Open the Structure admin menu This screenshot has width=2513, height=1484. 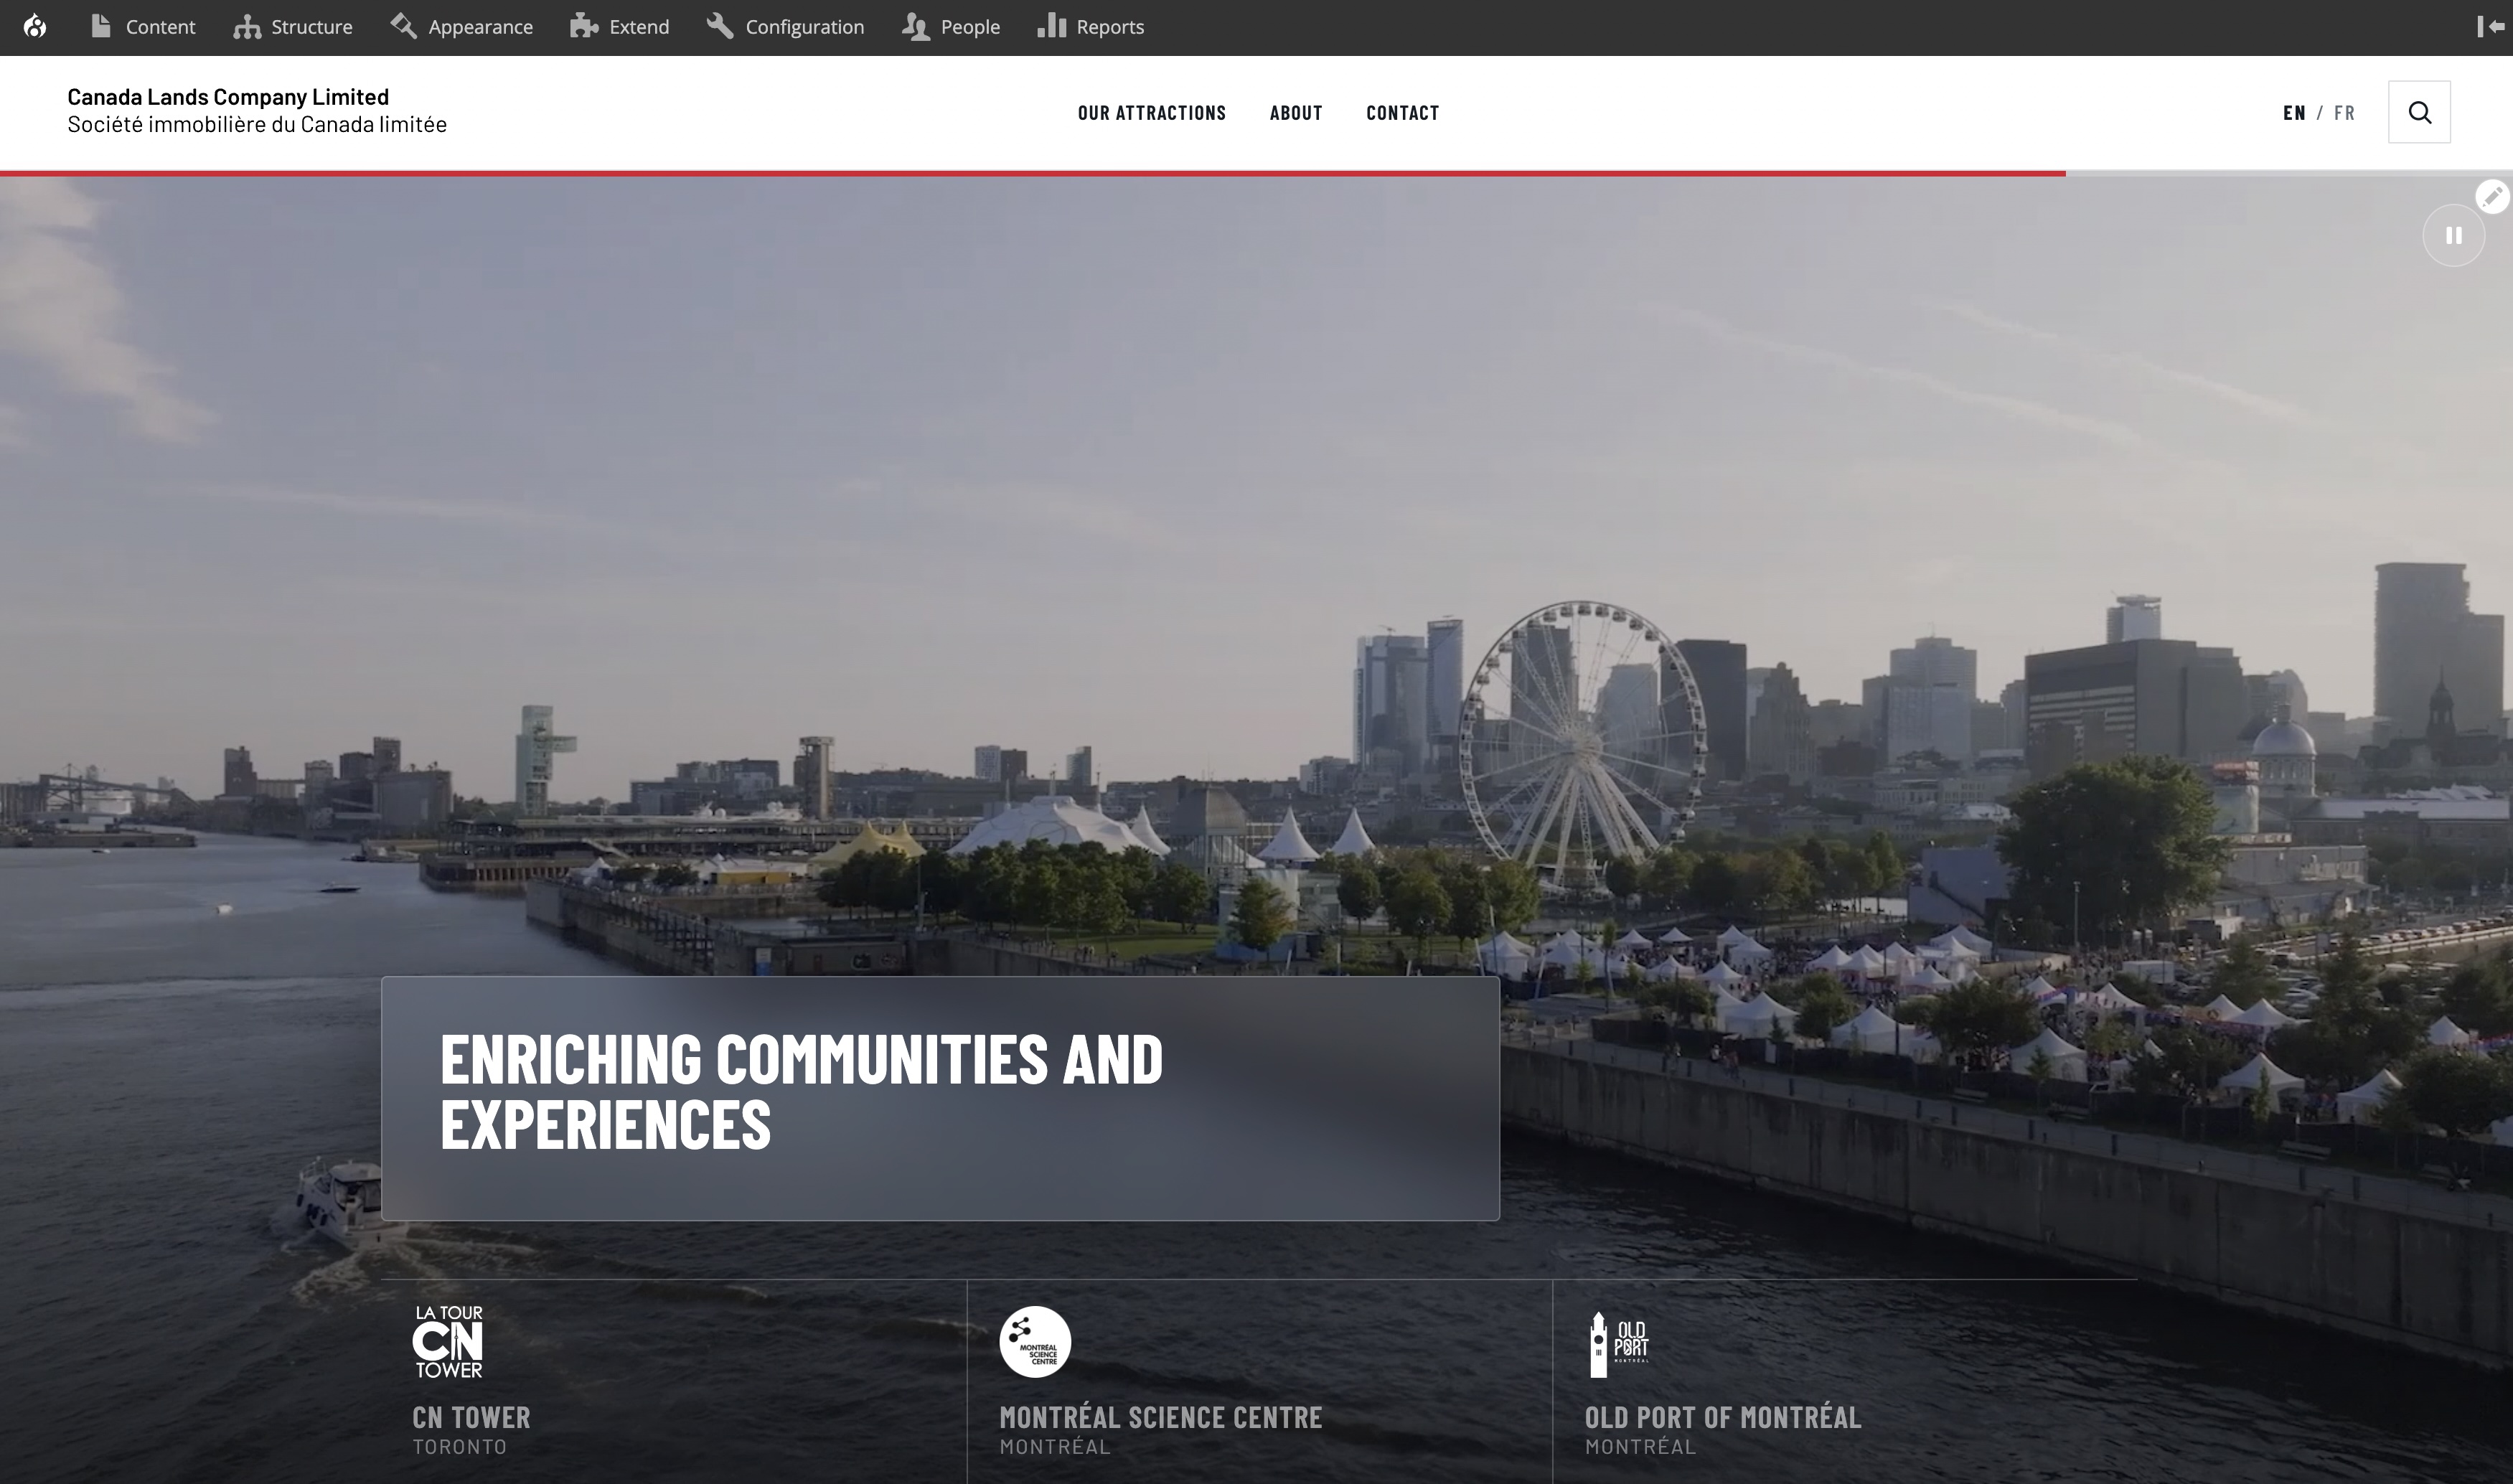(293, 27)
